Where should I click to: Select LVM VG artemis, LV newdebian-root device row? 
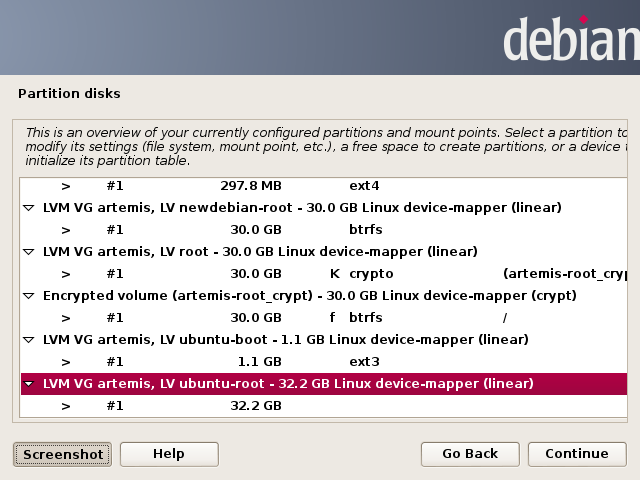click(324, 208)
